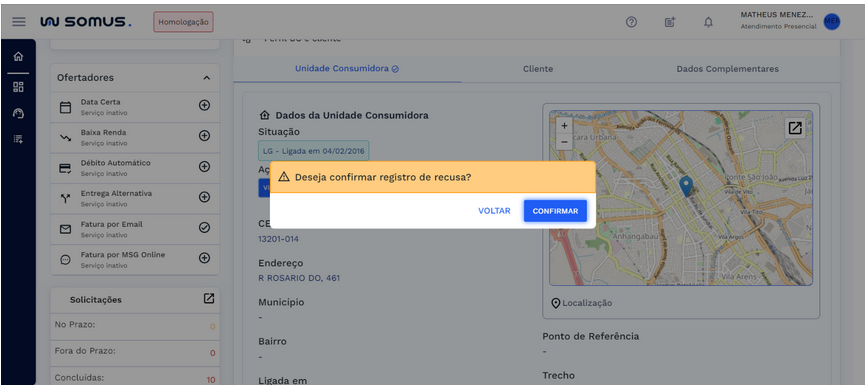Add the Débito Automático service
The width and height of the screenshot is (865, 387).
204,166
